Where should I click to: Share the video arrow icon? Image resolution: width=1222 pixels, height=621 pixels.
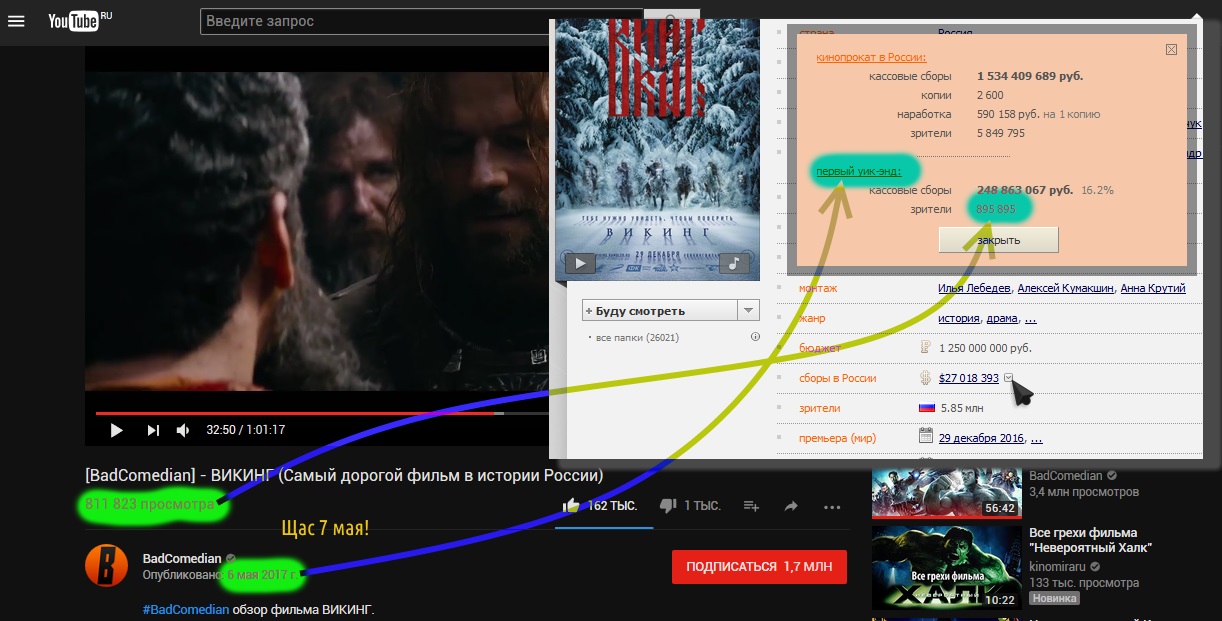[791, 506]
